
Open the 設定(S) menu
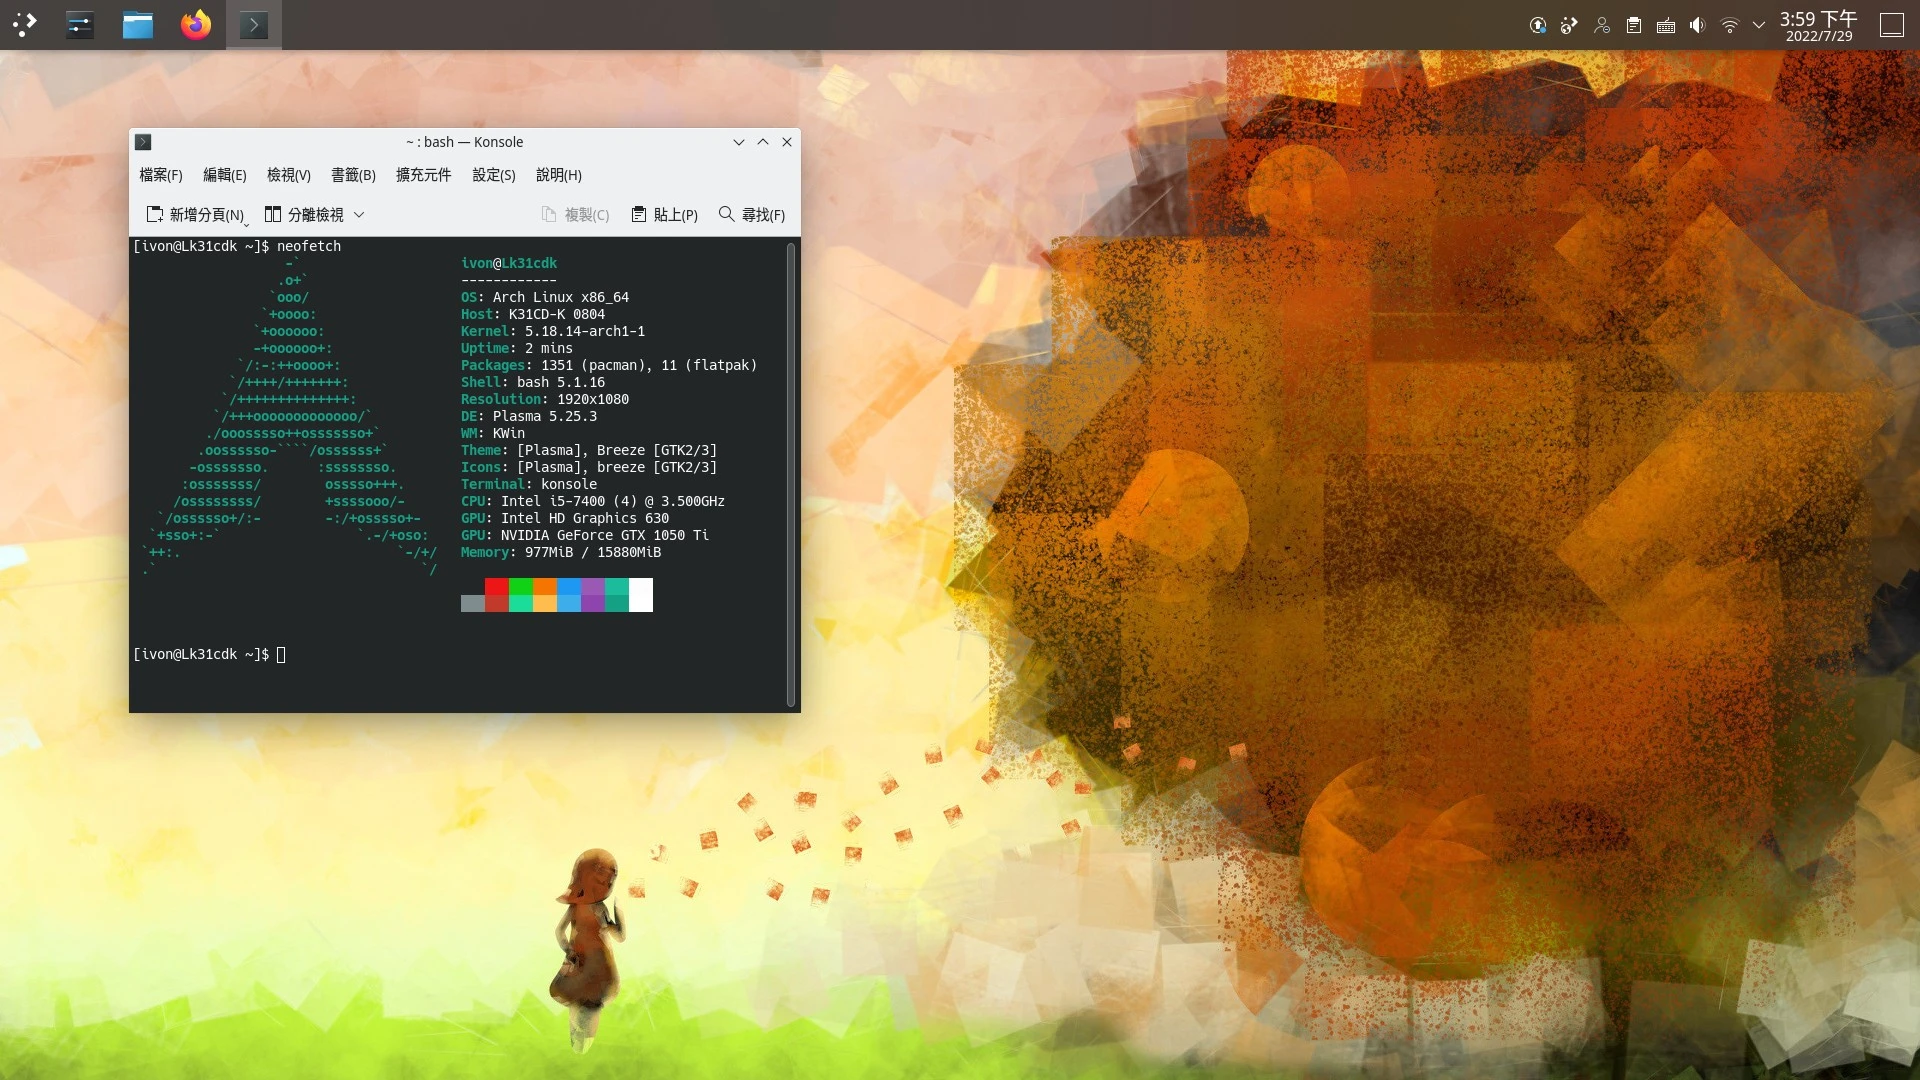493,175
